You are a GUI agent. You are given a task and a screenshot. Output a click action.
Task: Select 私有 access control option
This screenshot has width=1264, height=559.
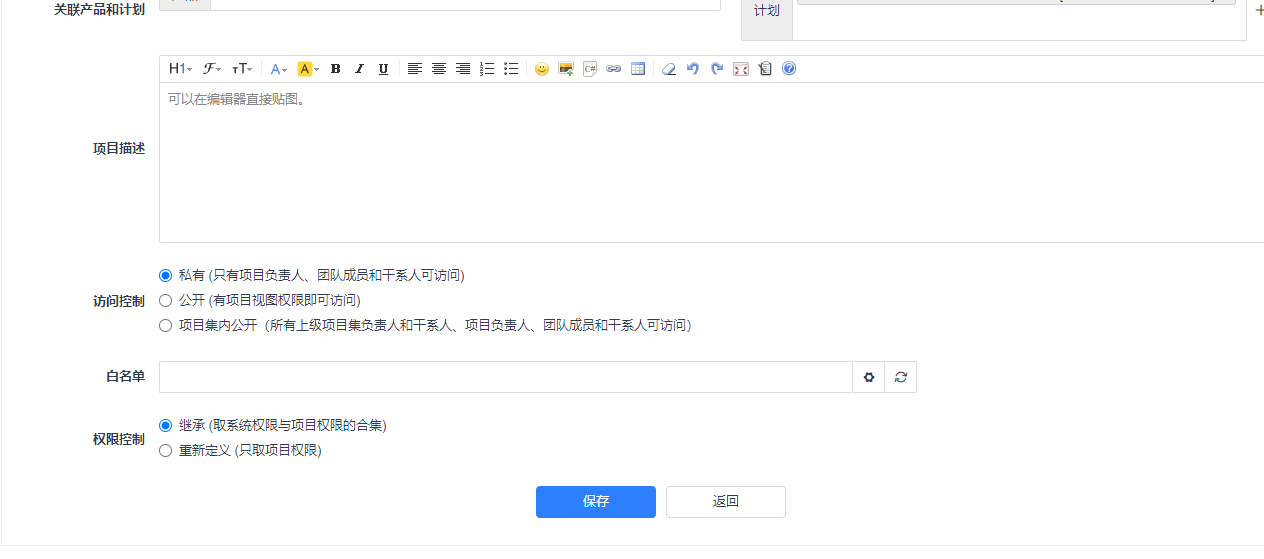(166, 275)
